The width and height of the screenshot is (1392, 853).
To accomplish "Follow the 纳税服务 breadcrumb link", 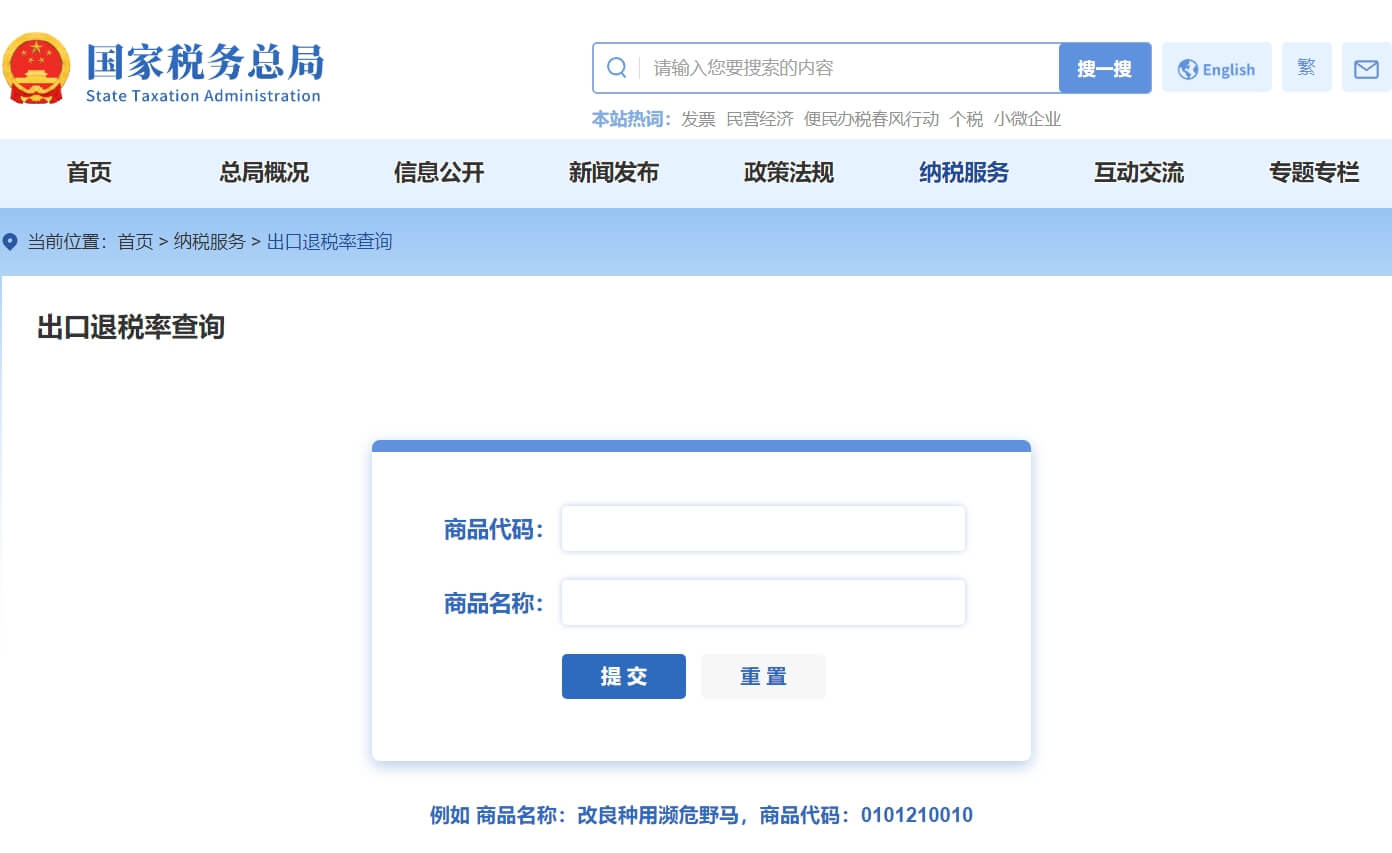I will (209, 242).
